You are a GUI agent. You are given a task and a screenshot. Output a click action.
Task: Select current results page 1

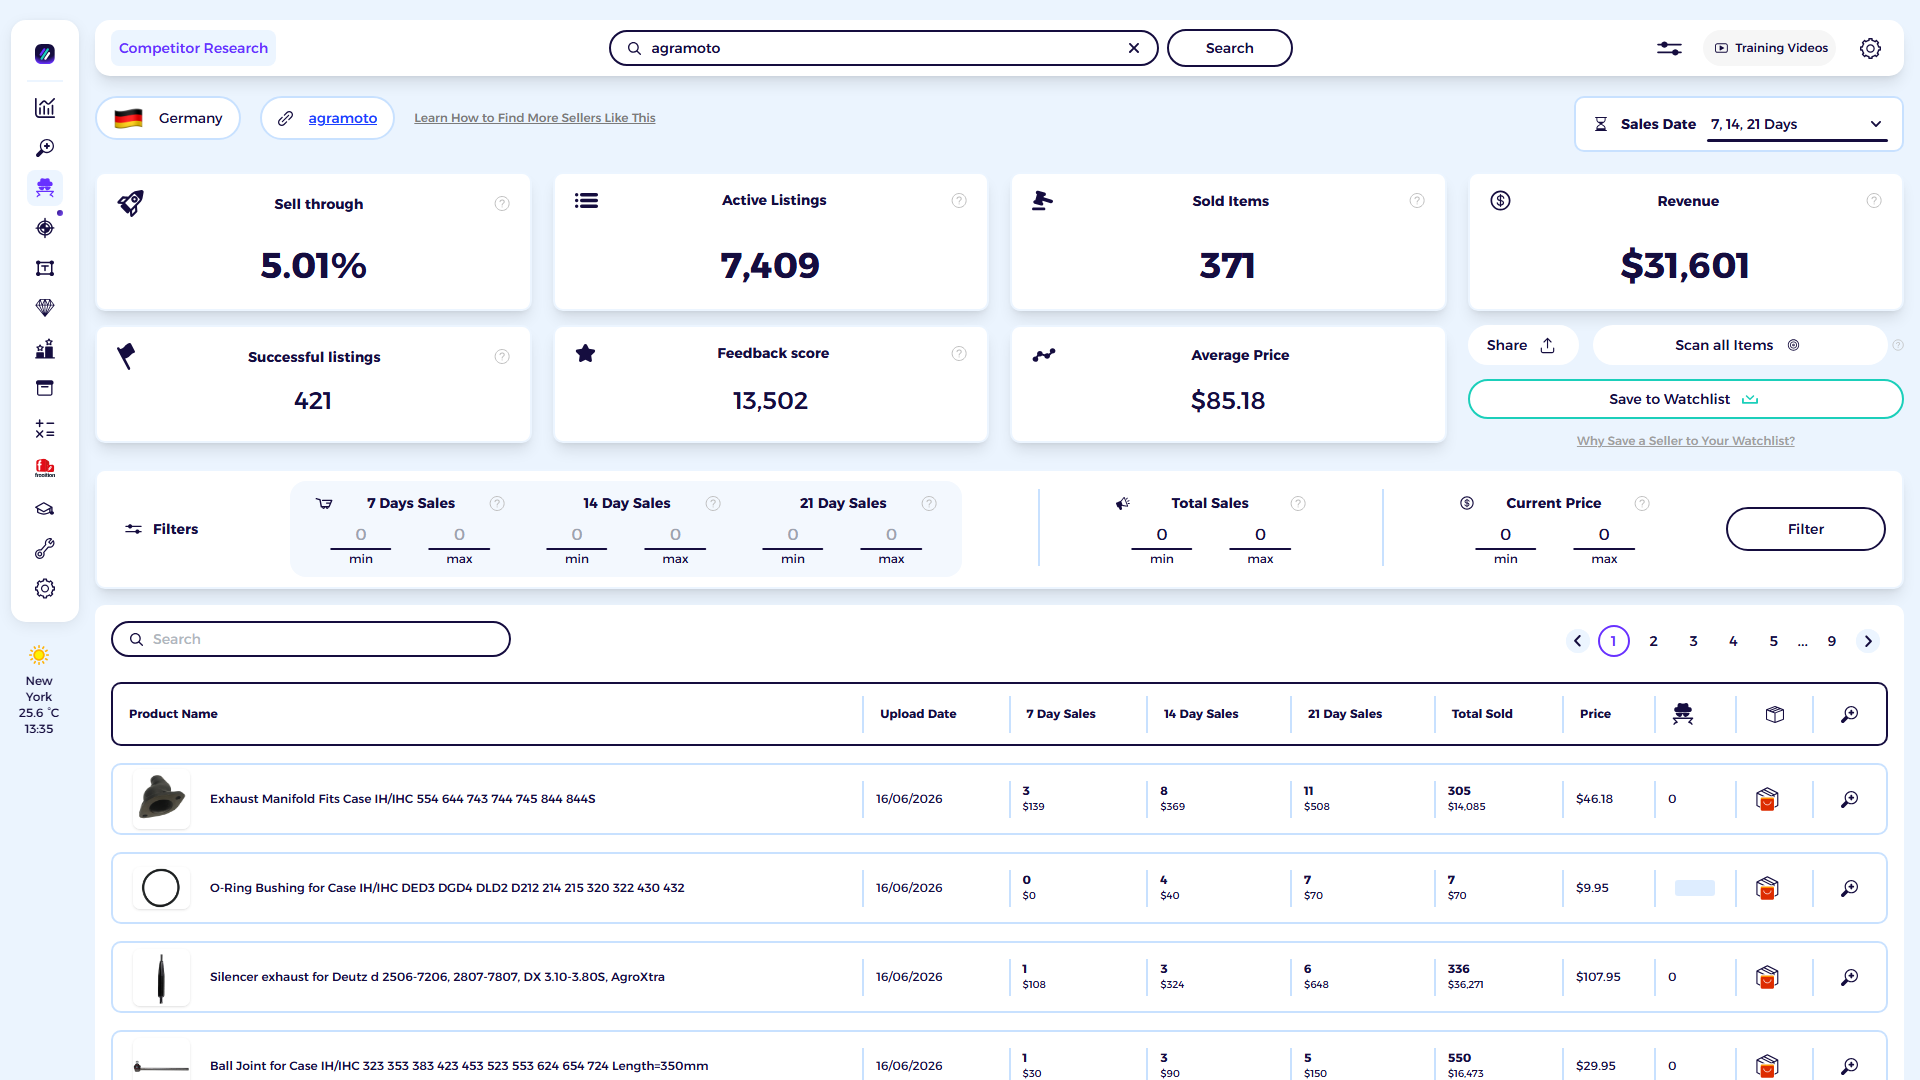[x=1613, y=641]
